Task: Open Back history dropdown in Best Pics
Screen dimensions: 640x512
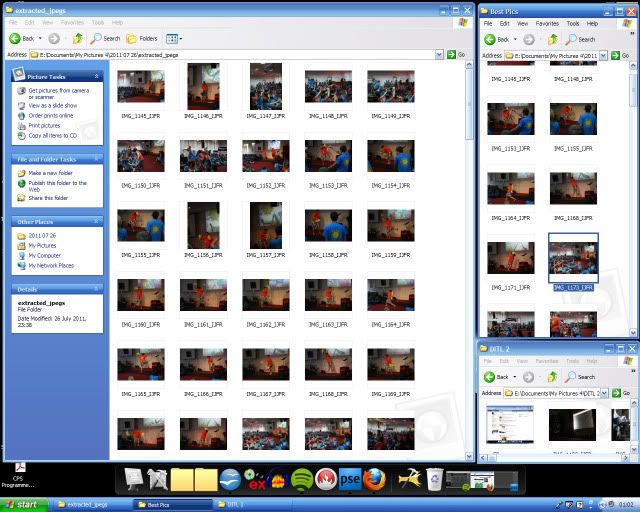Action: (515, 40)
